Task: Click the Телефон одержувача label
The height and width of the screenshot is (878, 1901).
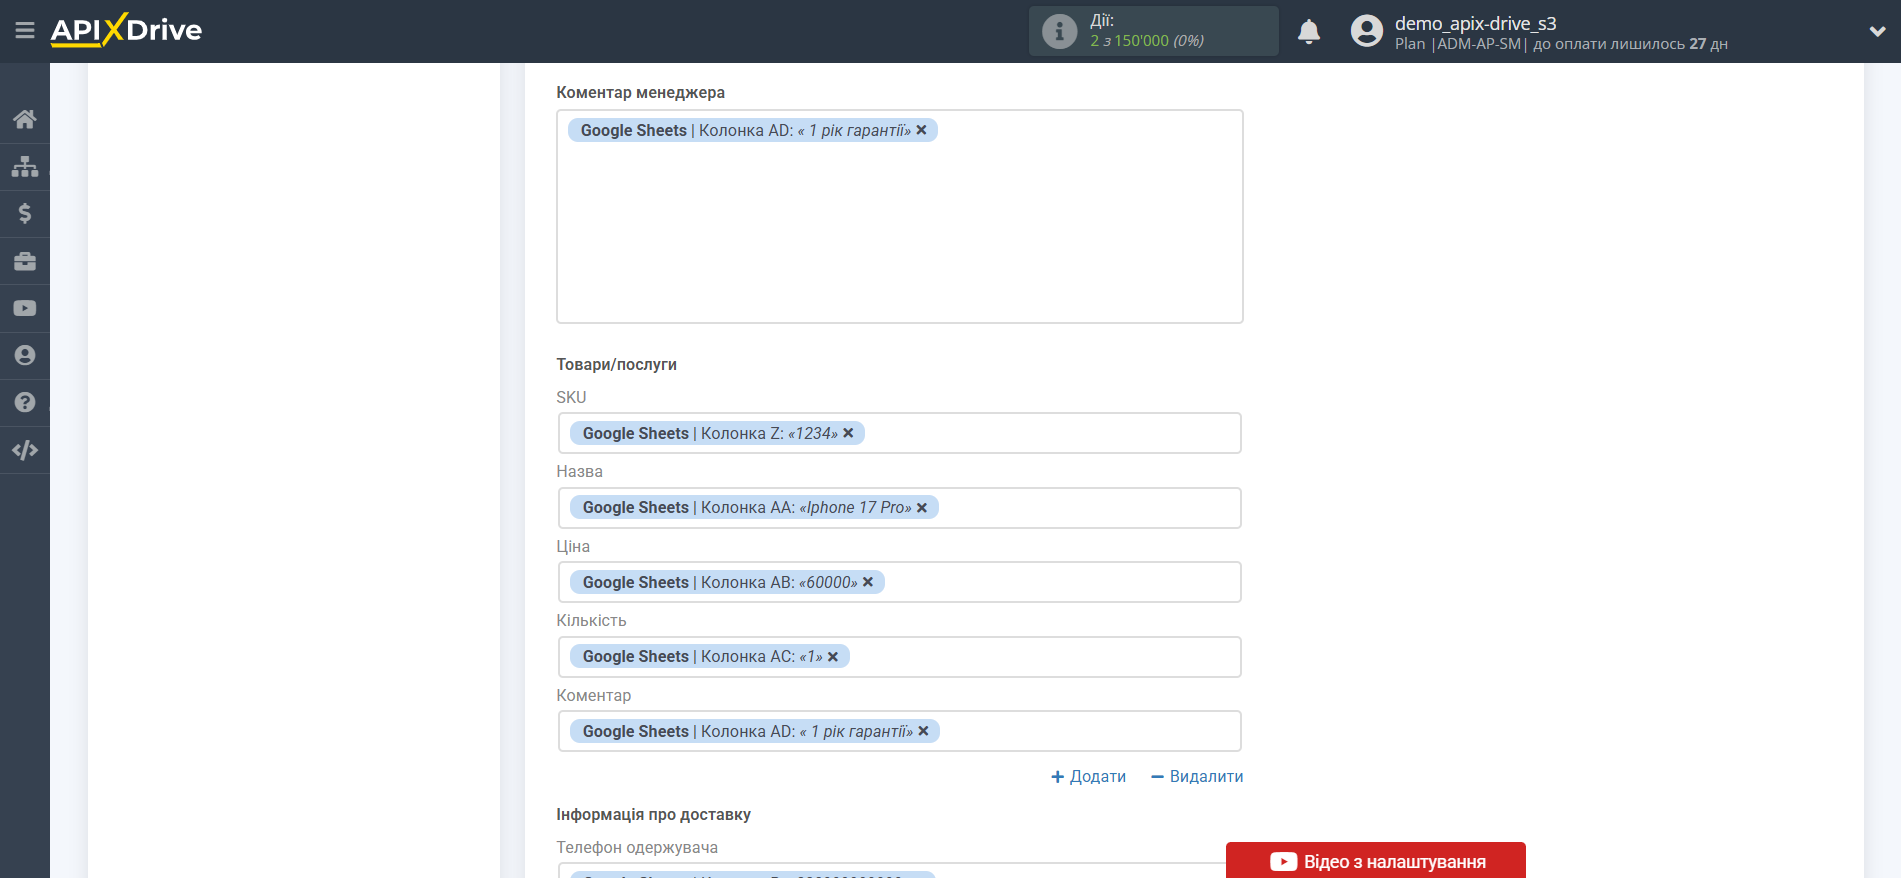Action: point(637,847)
